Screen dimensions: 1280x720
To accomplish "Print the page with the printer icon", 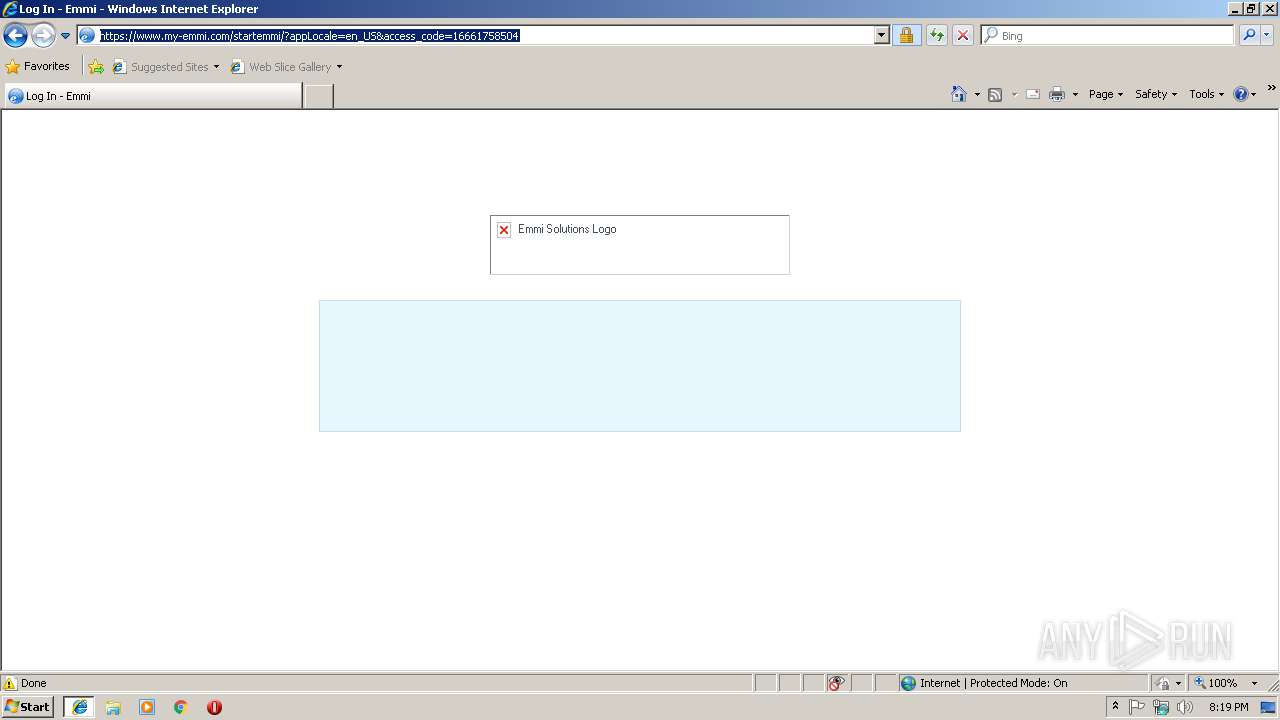I will 1057,94.
